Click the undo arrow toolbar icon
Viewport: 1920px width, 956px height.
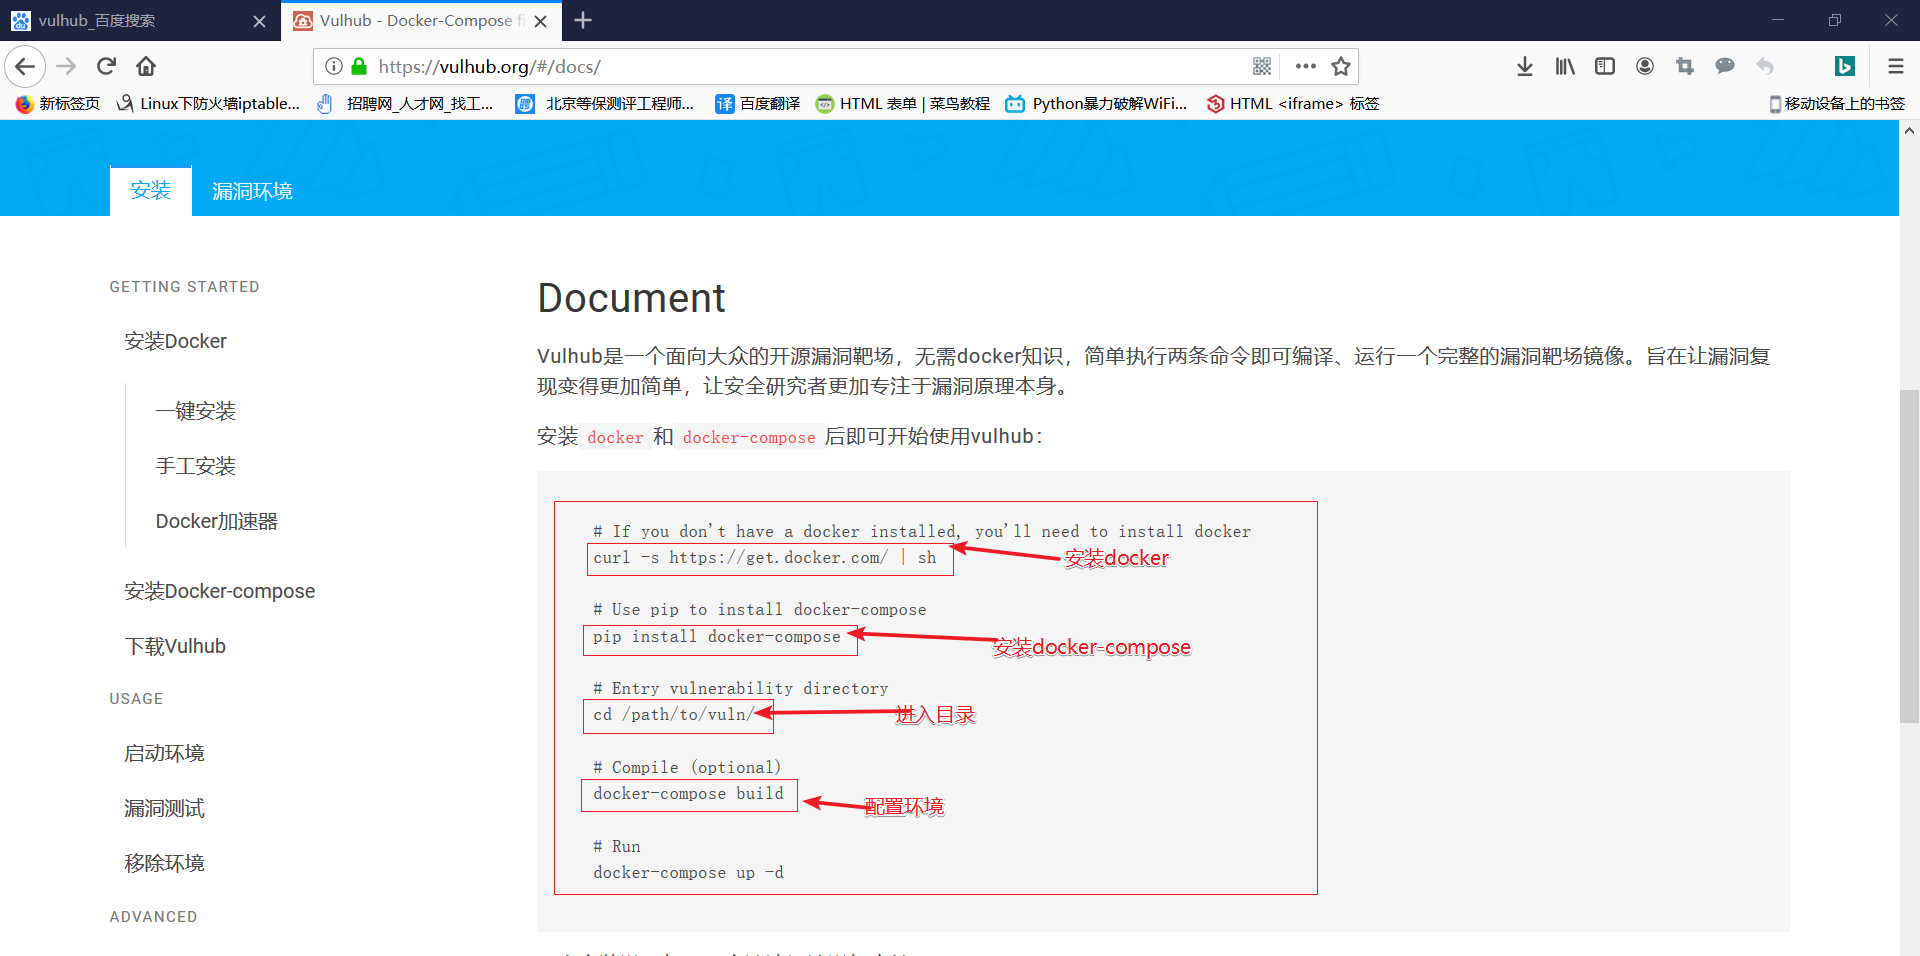1765,67
